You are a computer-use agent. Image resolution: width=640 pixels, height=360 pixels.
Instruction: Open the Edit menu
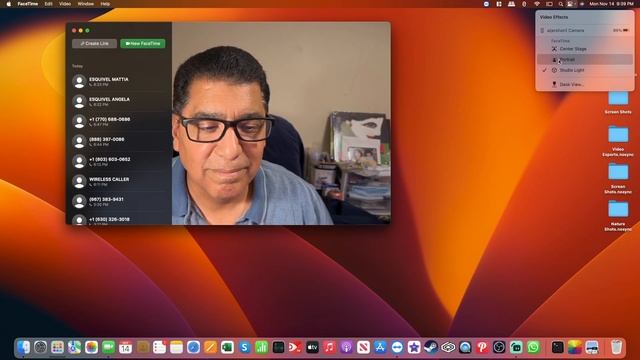(x=49, y=4)
